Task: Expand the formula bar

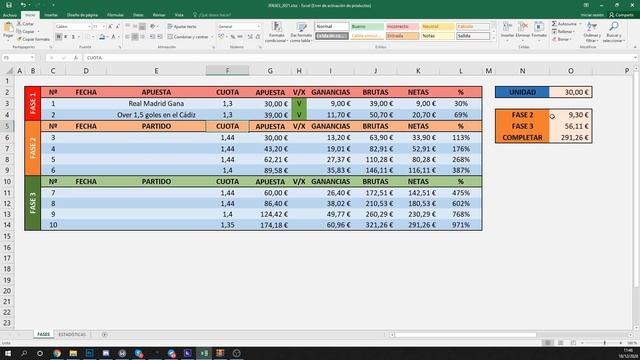Action: 636,58
